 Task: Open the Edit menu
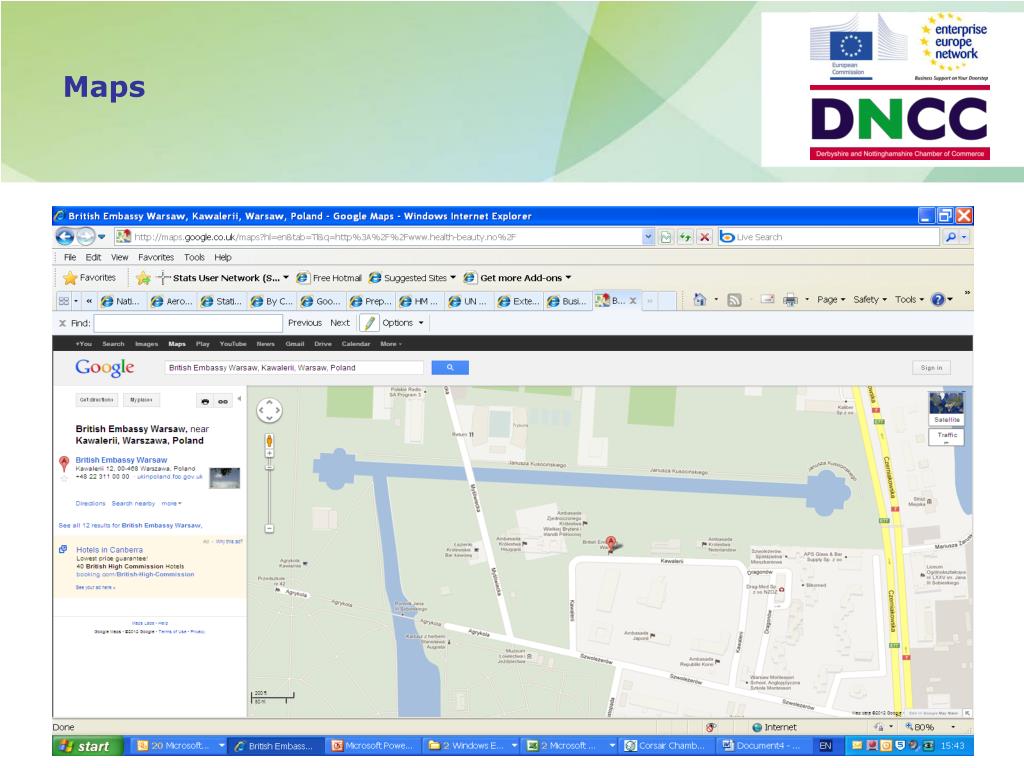pos(93,257)
